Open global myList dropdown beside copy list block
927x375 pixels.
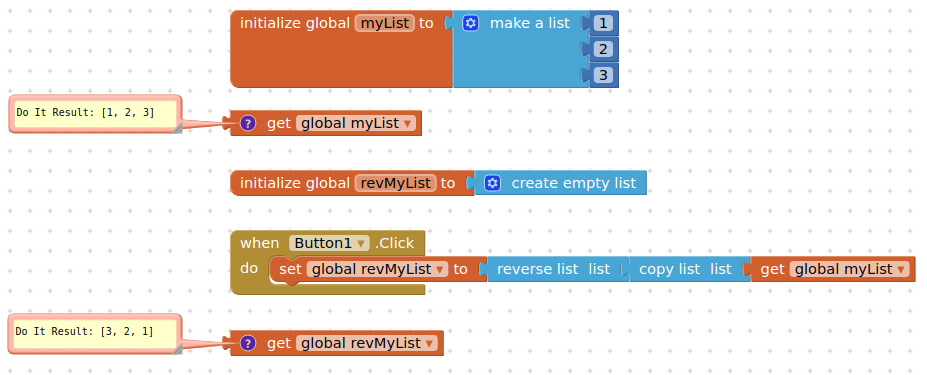849,269
